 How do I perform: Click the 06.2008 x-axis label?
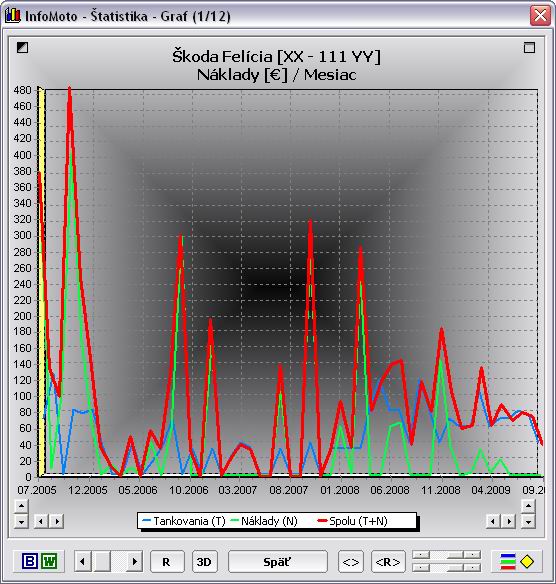click(x=390, y=490)
